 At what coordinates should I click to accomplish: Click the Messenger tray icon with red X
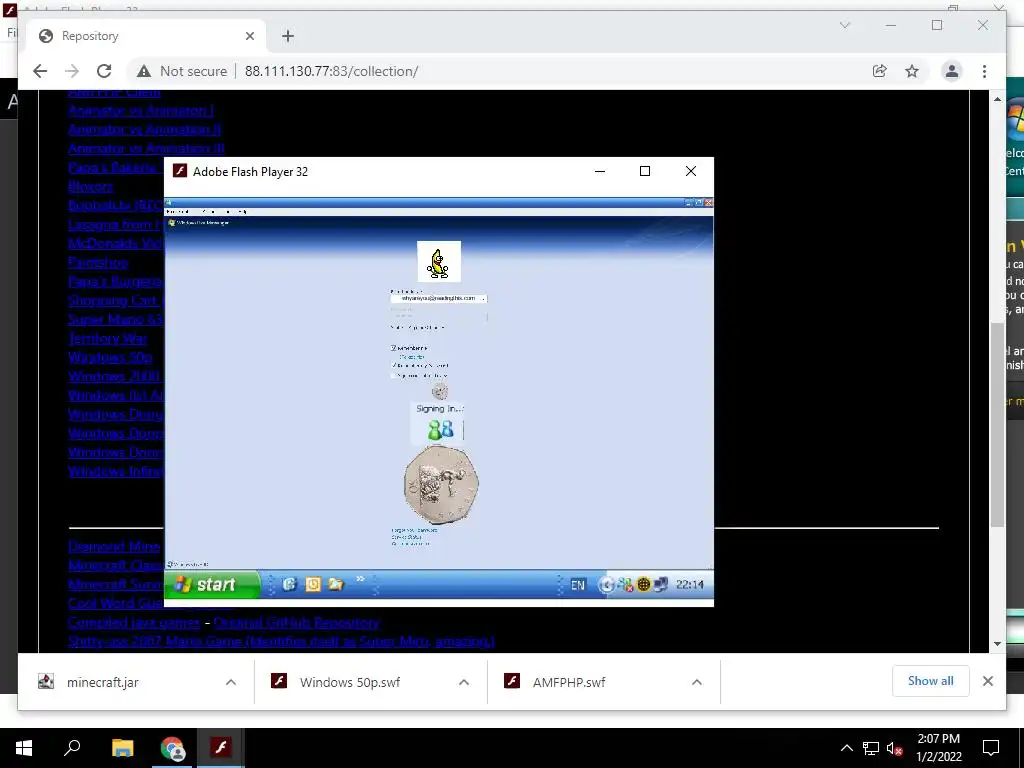pyautogui.click(x=626, y=585)
